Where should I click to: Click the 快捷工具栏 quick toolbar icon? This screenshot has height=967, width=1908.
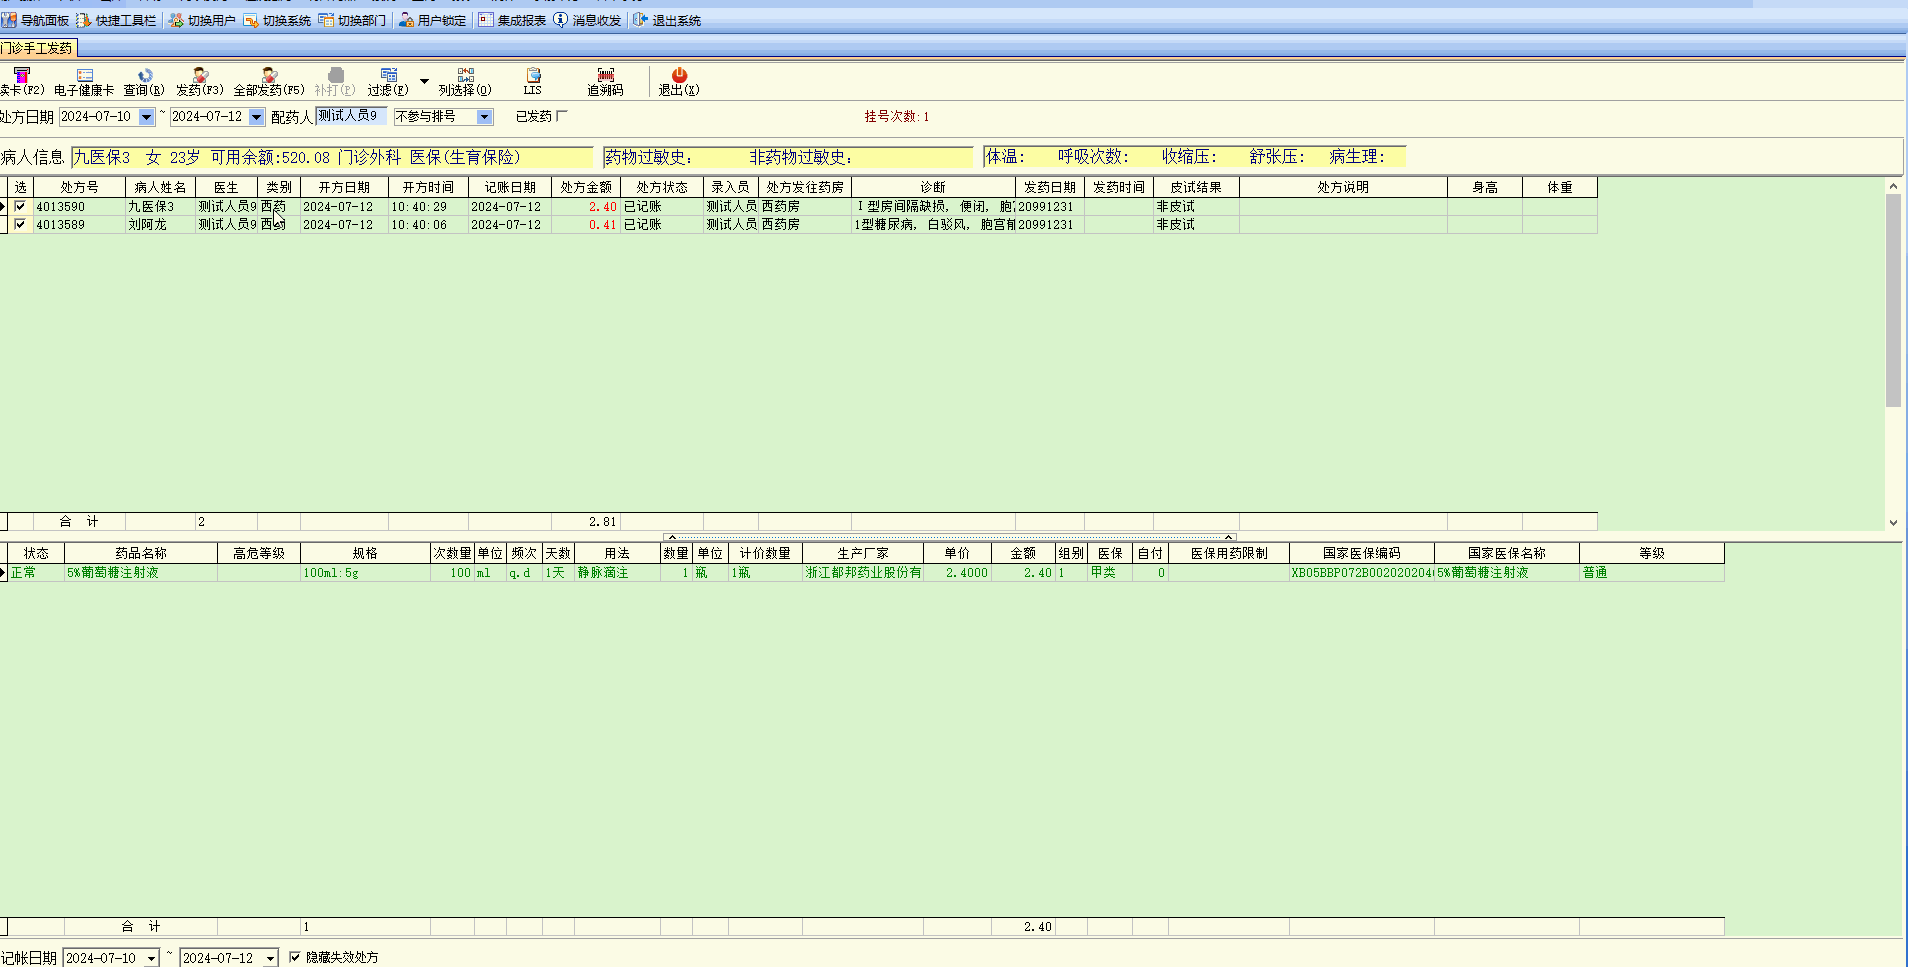point(84,20)
